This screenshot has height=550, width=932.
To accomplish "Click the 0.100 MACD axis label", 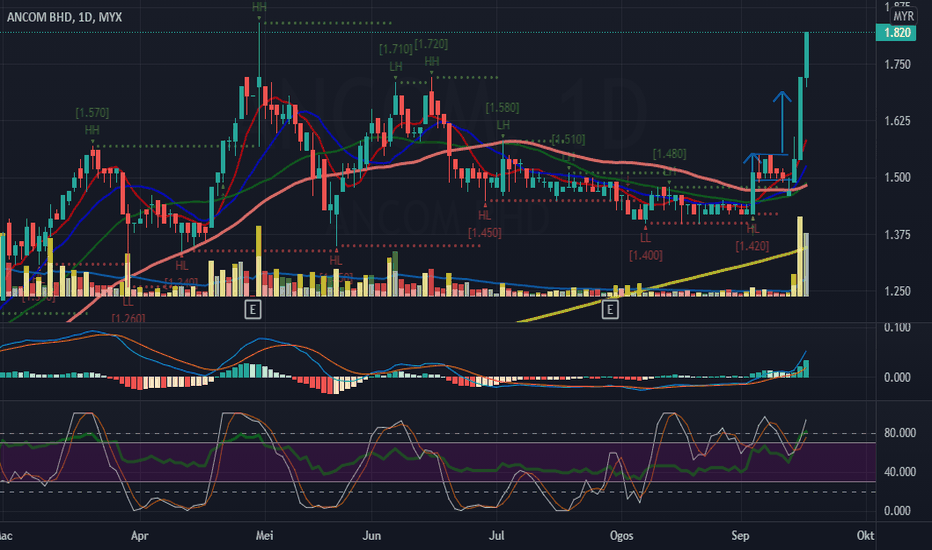I will [897, 328].
